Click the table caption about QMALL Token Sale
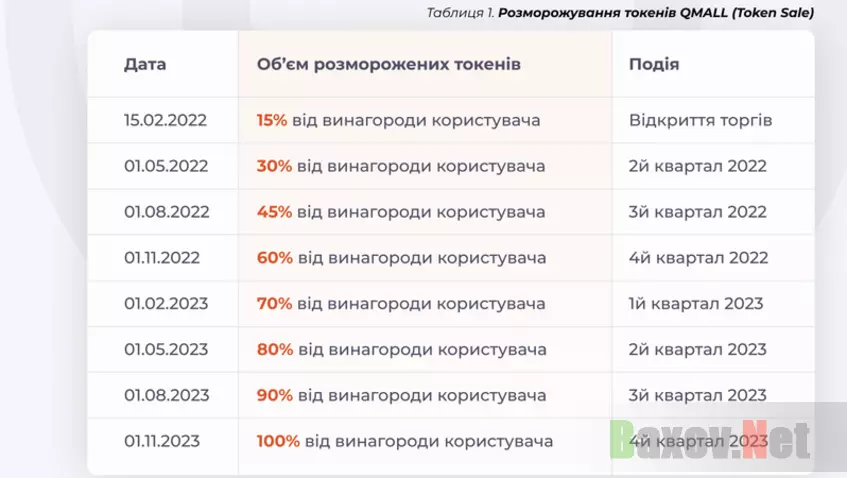Image resolution: width=847 pixels, height=478 pixels. click(x=620, y=13)
